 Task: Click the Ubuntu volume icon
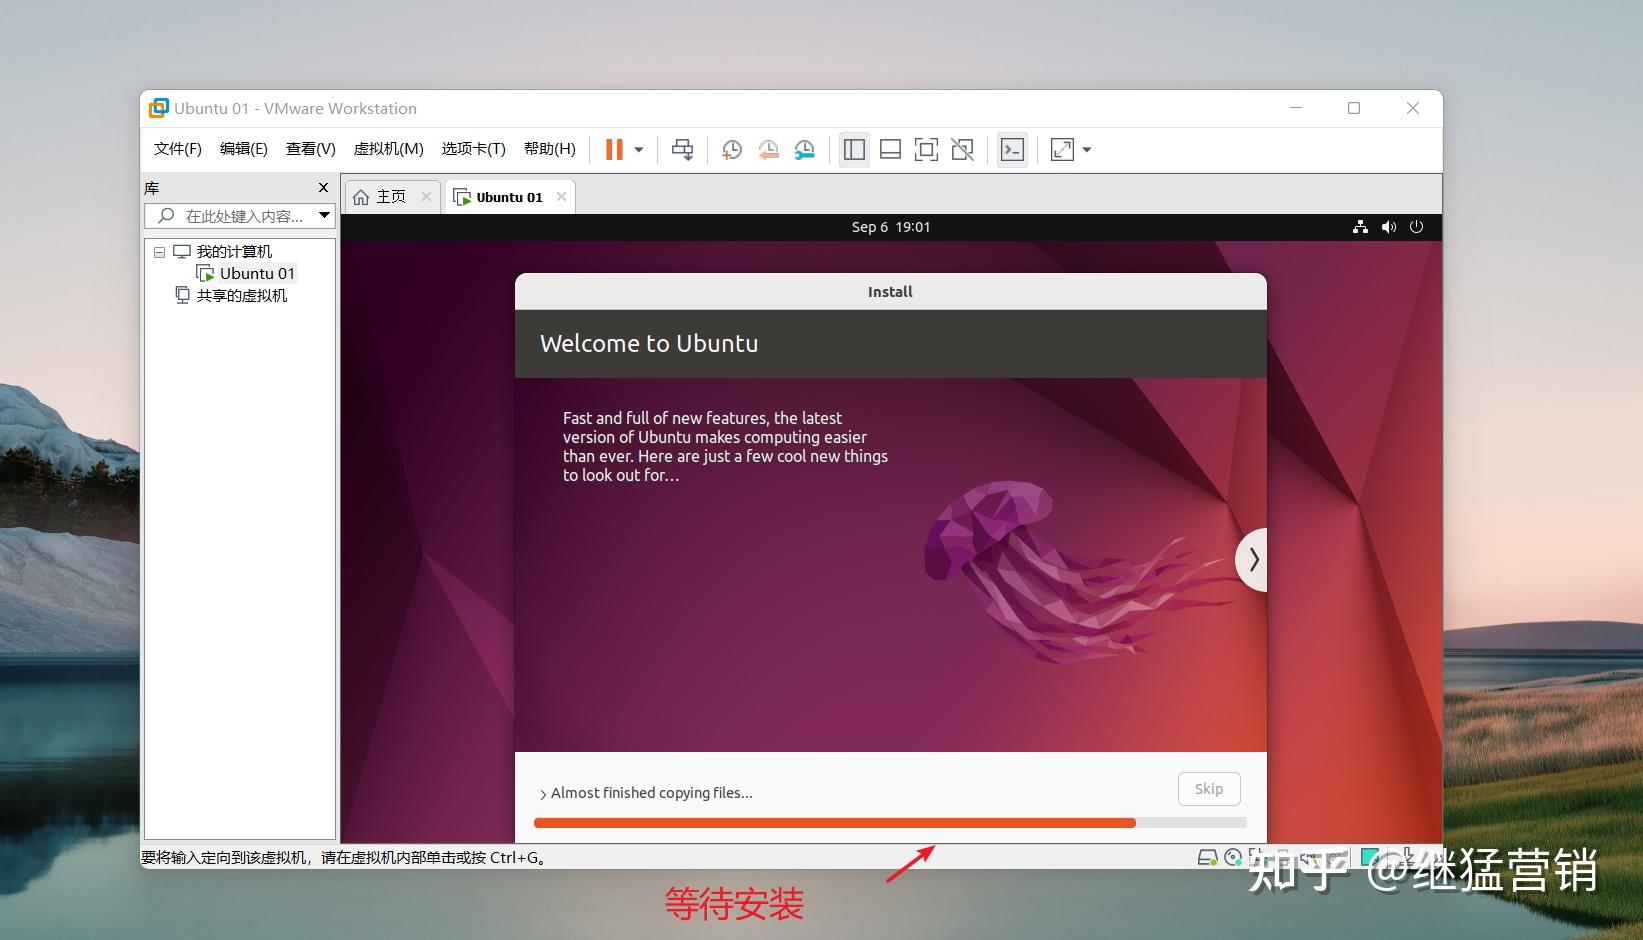tap(1389, 227)
